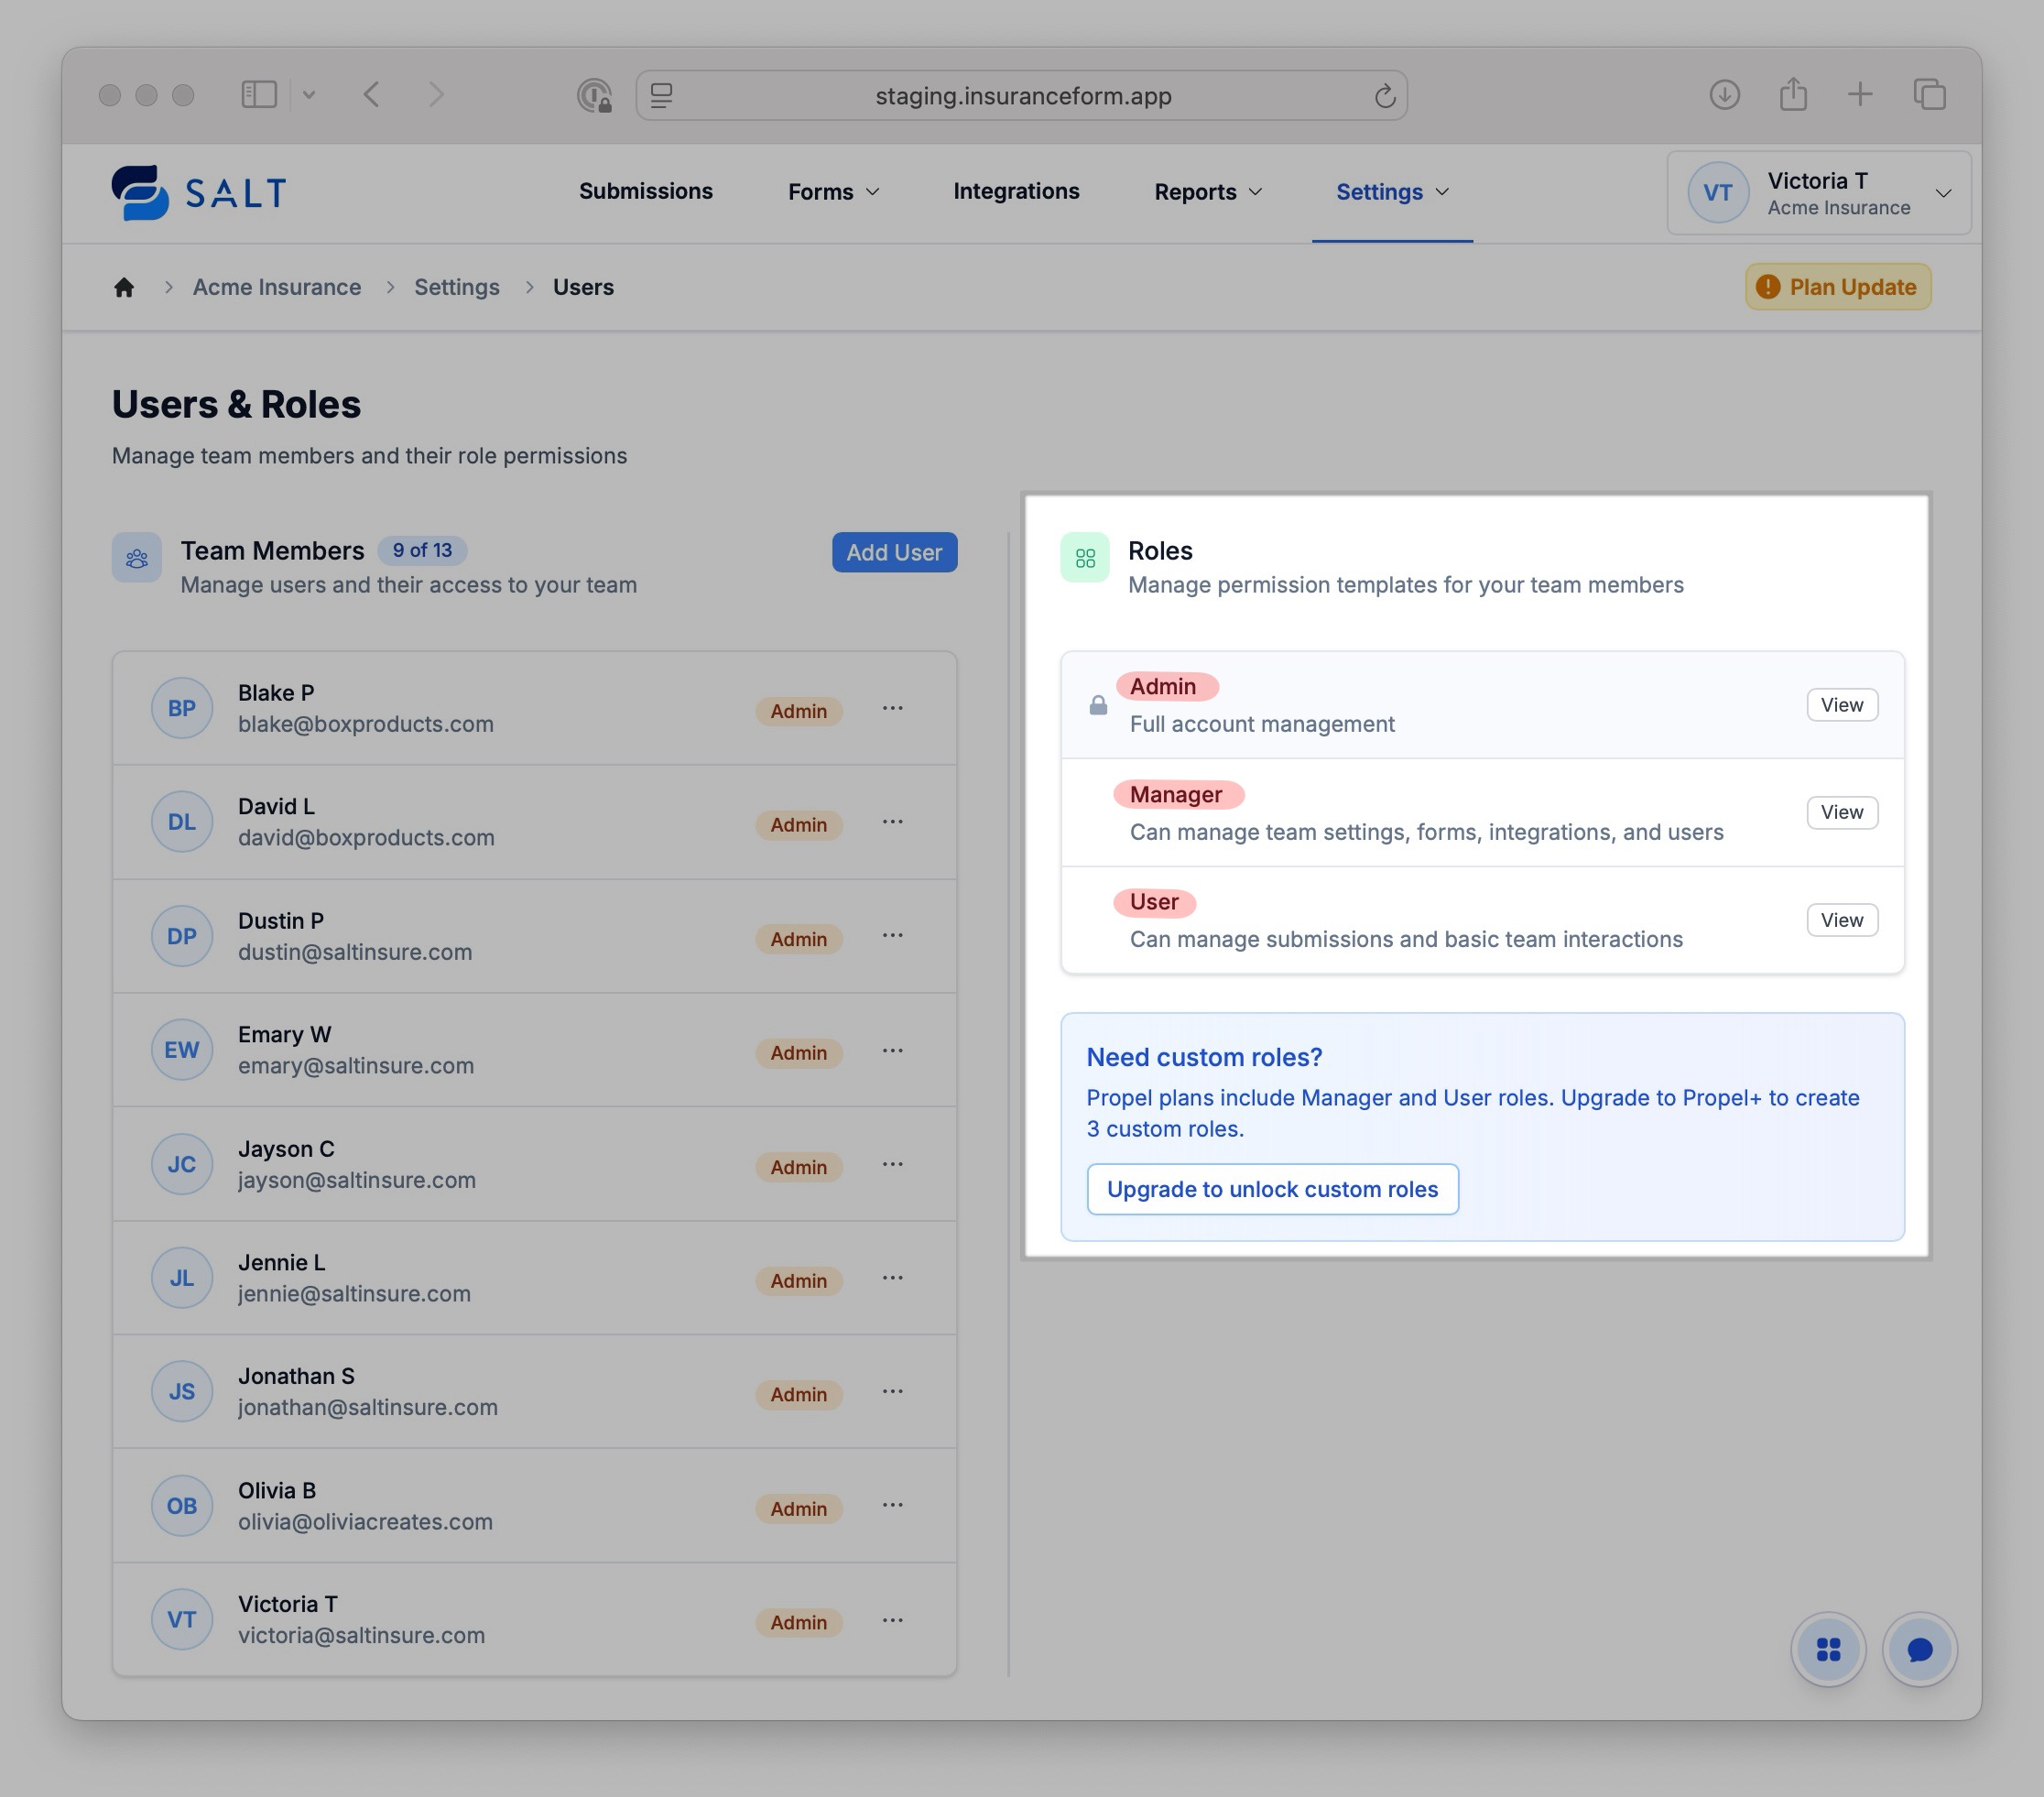Click the Add User button
This screenshot has height=1797, width=2044.
click(x=894, y=552)
